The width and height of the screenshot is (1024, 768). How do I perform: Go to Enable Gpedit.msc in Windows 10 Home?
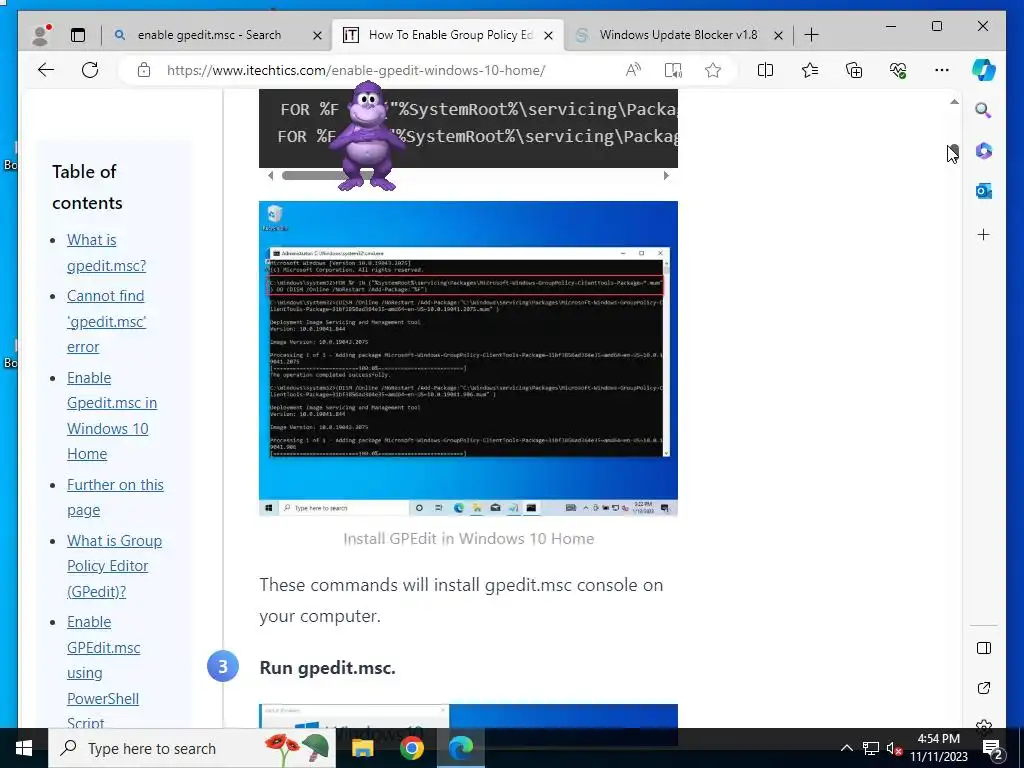pyautogui.click(x=112, y=416)
